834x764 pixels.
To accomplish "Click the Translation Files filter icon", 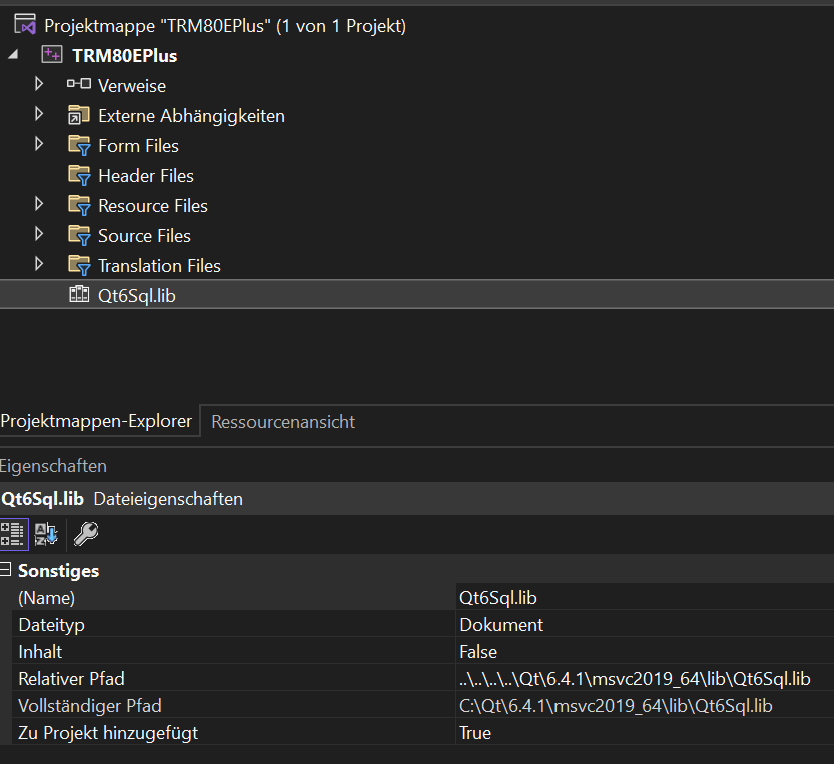I will pyautogui.click(x=78, y=265).
